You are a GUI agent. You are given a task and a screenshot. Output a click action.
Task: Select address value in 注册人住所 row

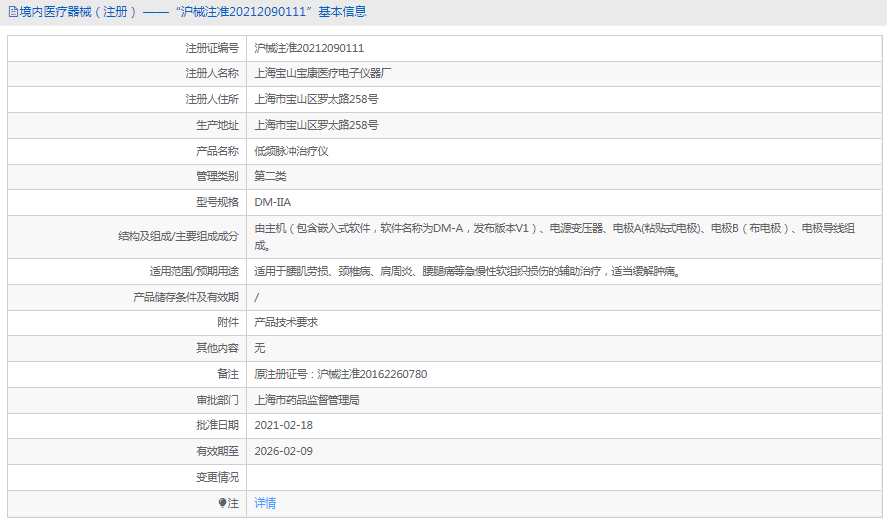316,100
